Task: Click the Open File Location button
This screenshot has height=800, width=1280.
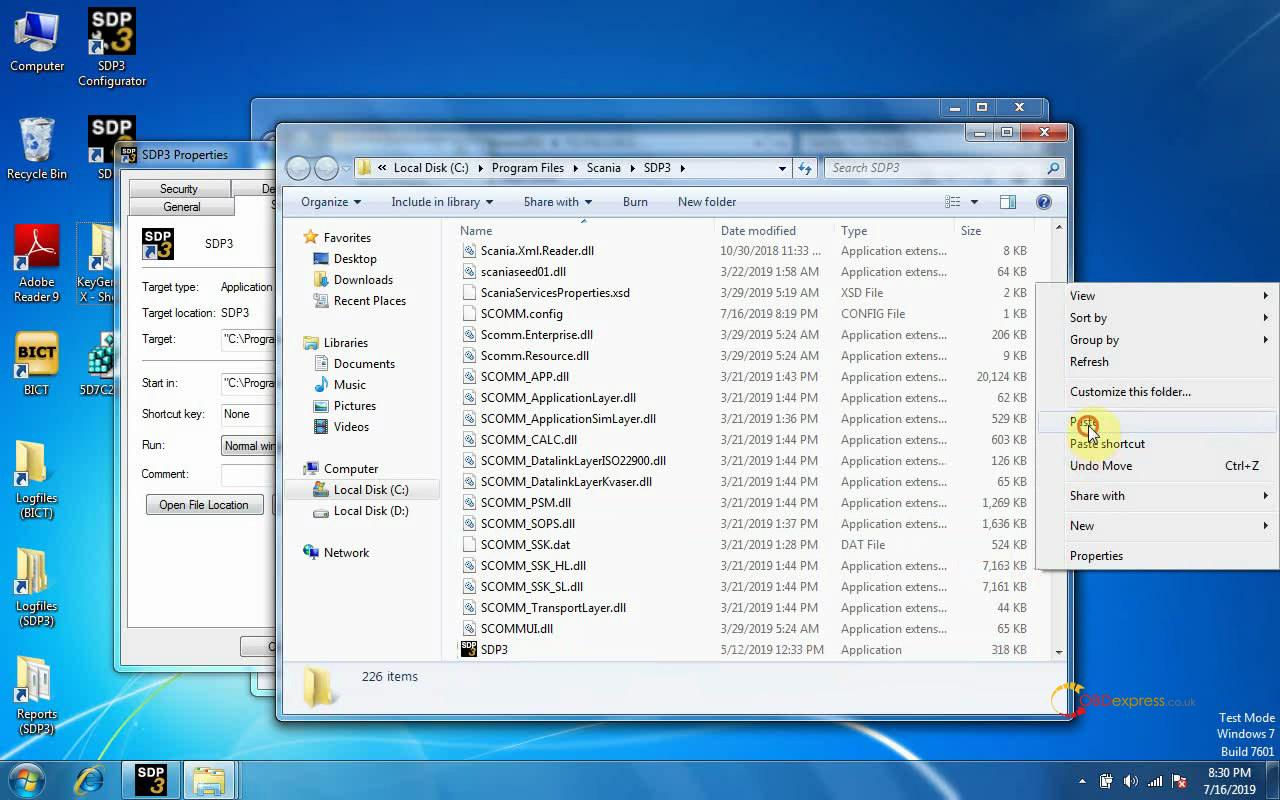Action: 204,505
